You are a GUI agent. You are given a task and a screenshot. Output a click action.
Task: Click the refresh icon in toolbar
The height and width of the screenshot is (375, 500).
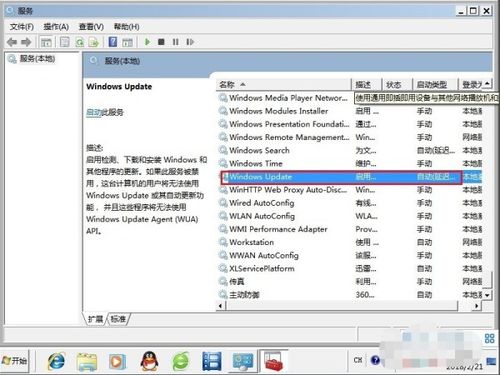(x=79, y=42)
